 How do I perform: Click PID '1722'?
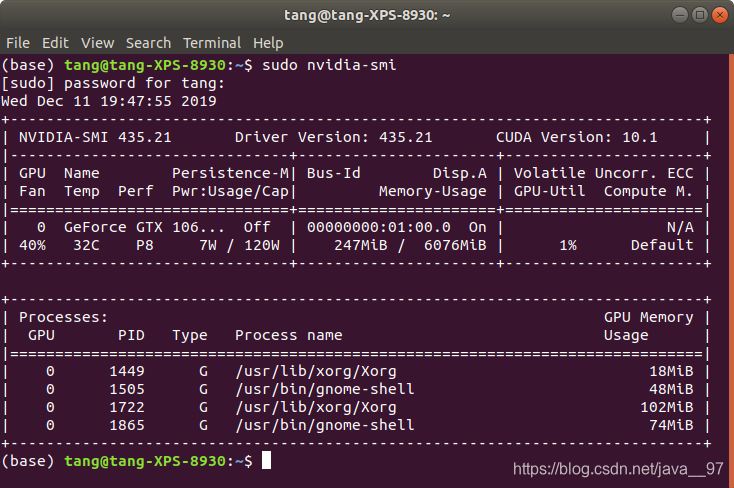[127, 407]
